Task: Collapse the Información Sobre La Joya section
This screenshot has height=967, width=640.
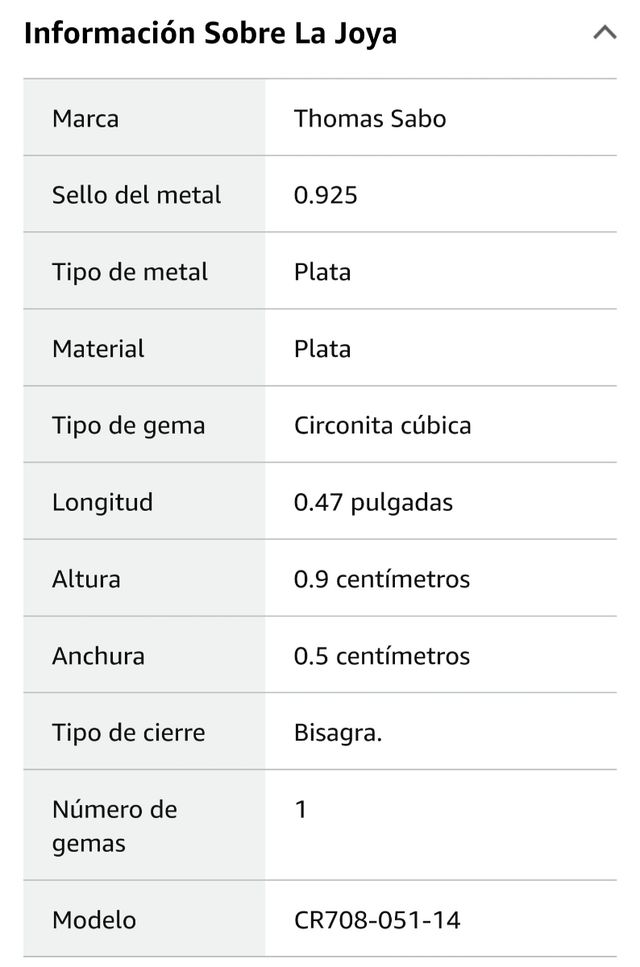Action: (x=604, y=32)
